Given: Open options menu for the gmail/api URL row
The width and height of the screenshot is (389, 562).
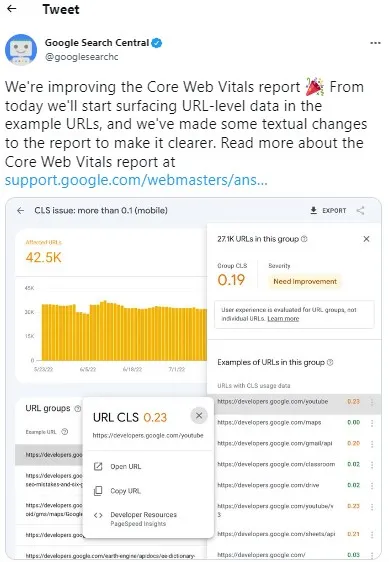Looking at the screenshot, I should coord(372,444).
